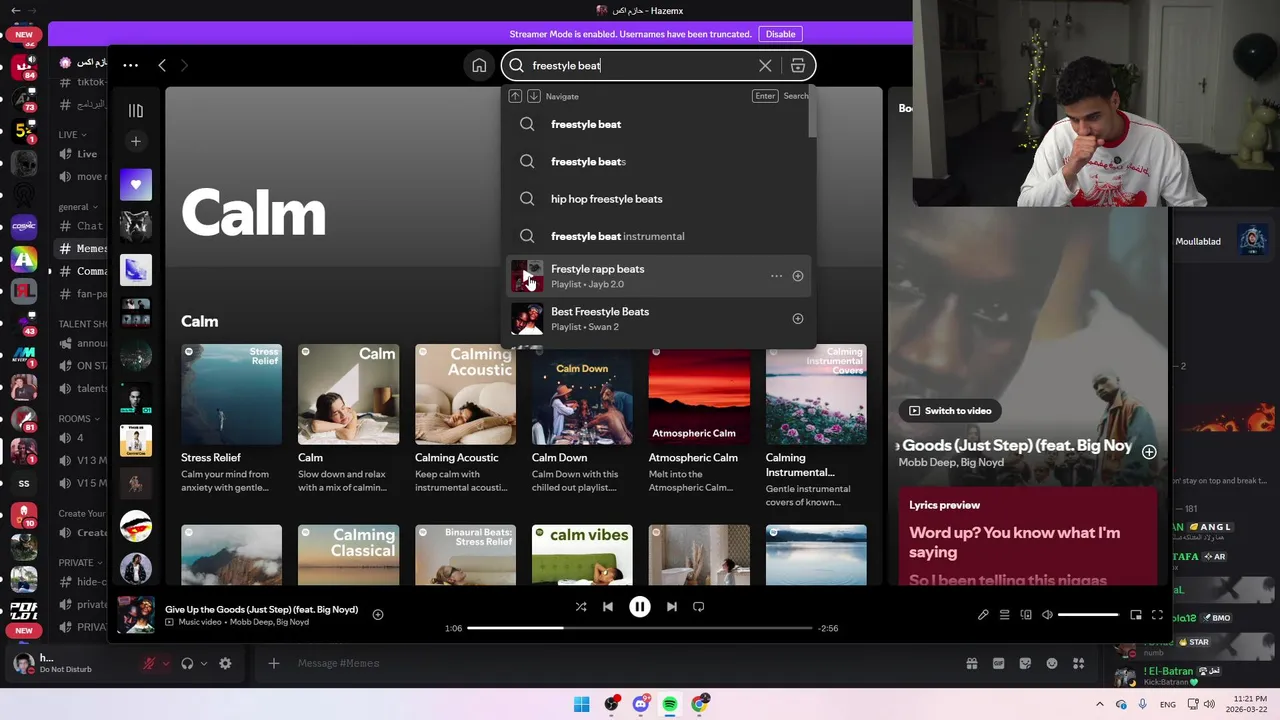
Task: Add Best Freestyle Beats to library
Action: pos(798,319)
